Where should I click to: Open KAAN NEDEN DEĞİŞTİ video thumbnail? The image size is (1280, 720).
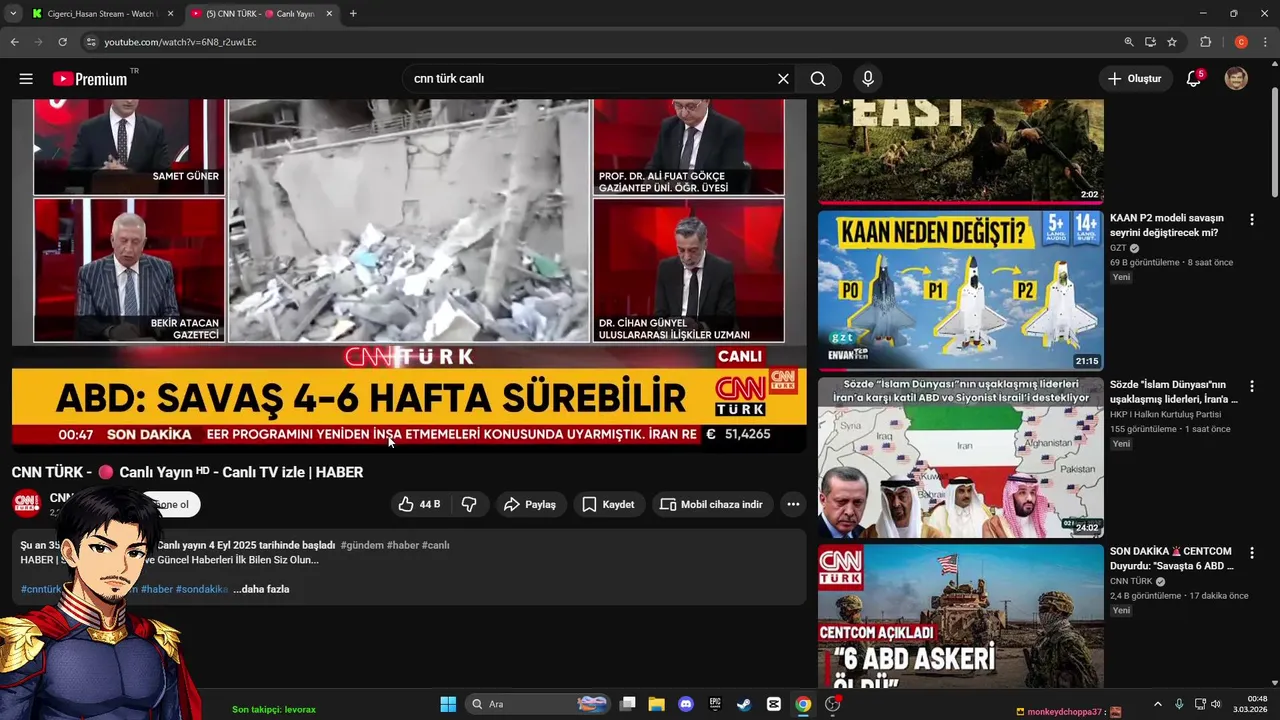click(961, 291)
